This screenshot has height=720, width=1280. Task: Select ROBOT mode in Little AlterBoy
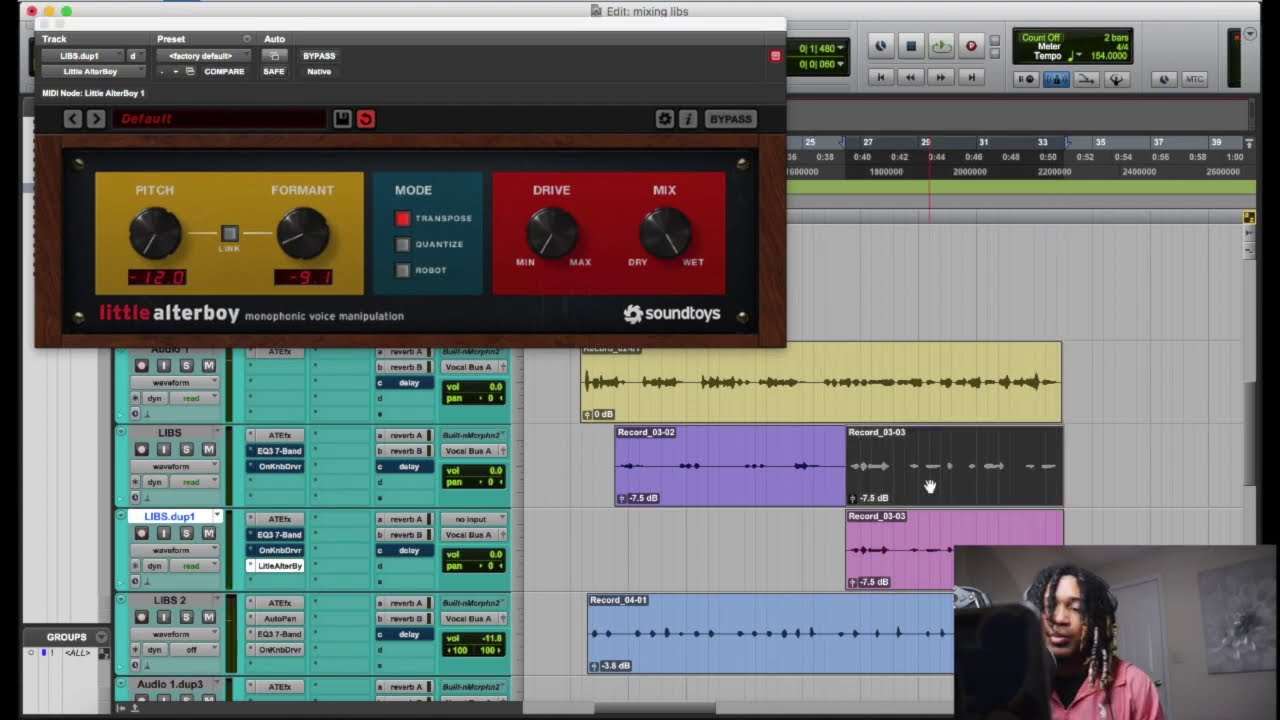coord(403,270)
